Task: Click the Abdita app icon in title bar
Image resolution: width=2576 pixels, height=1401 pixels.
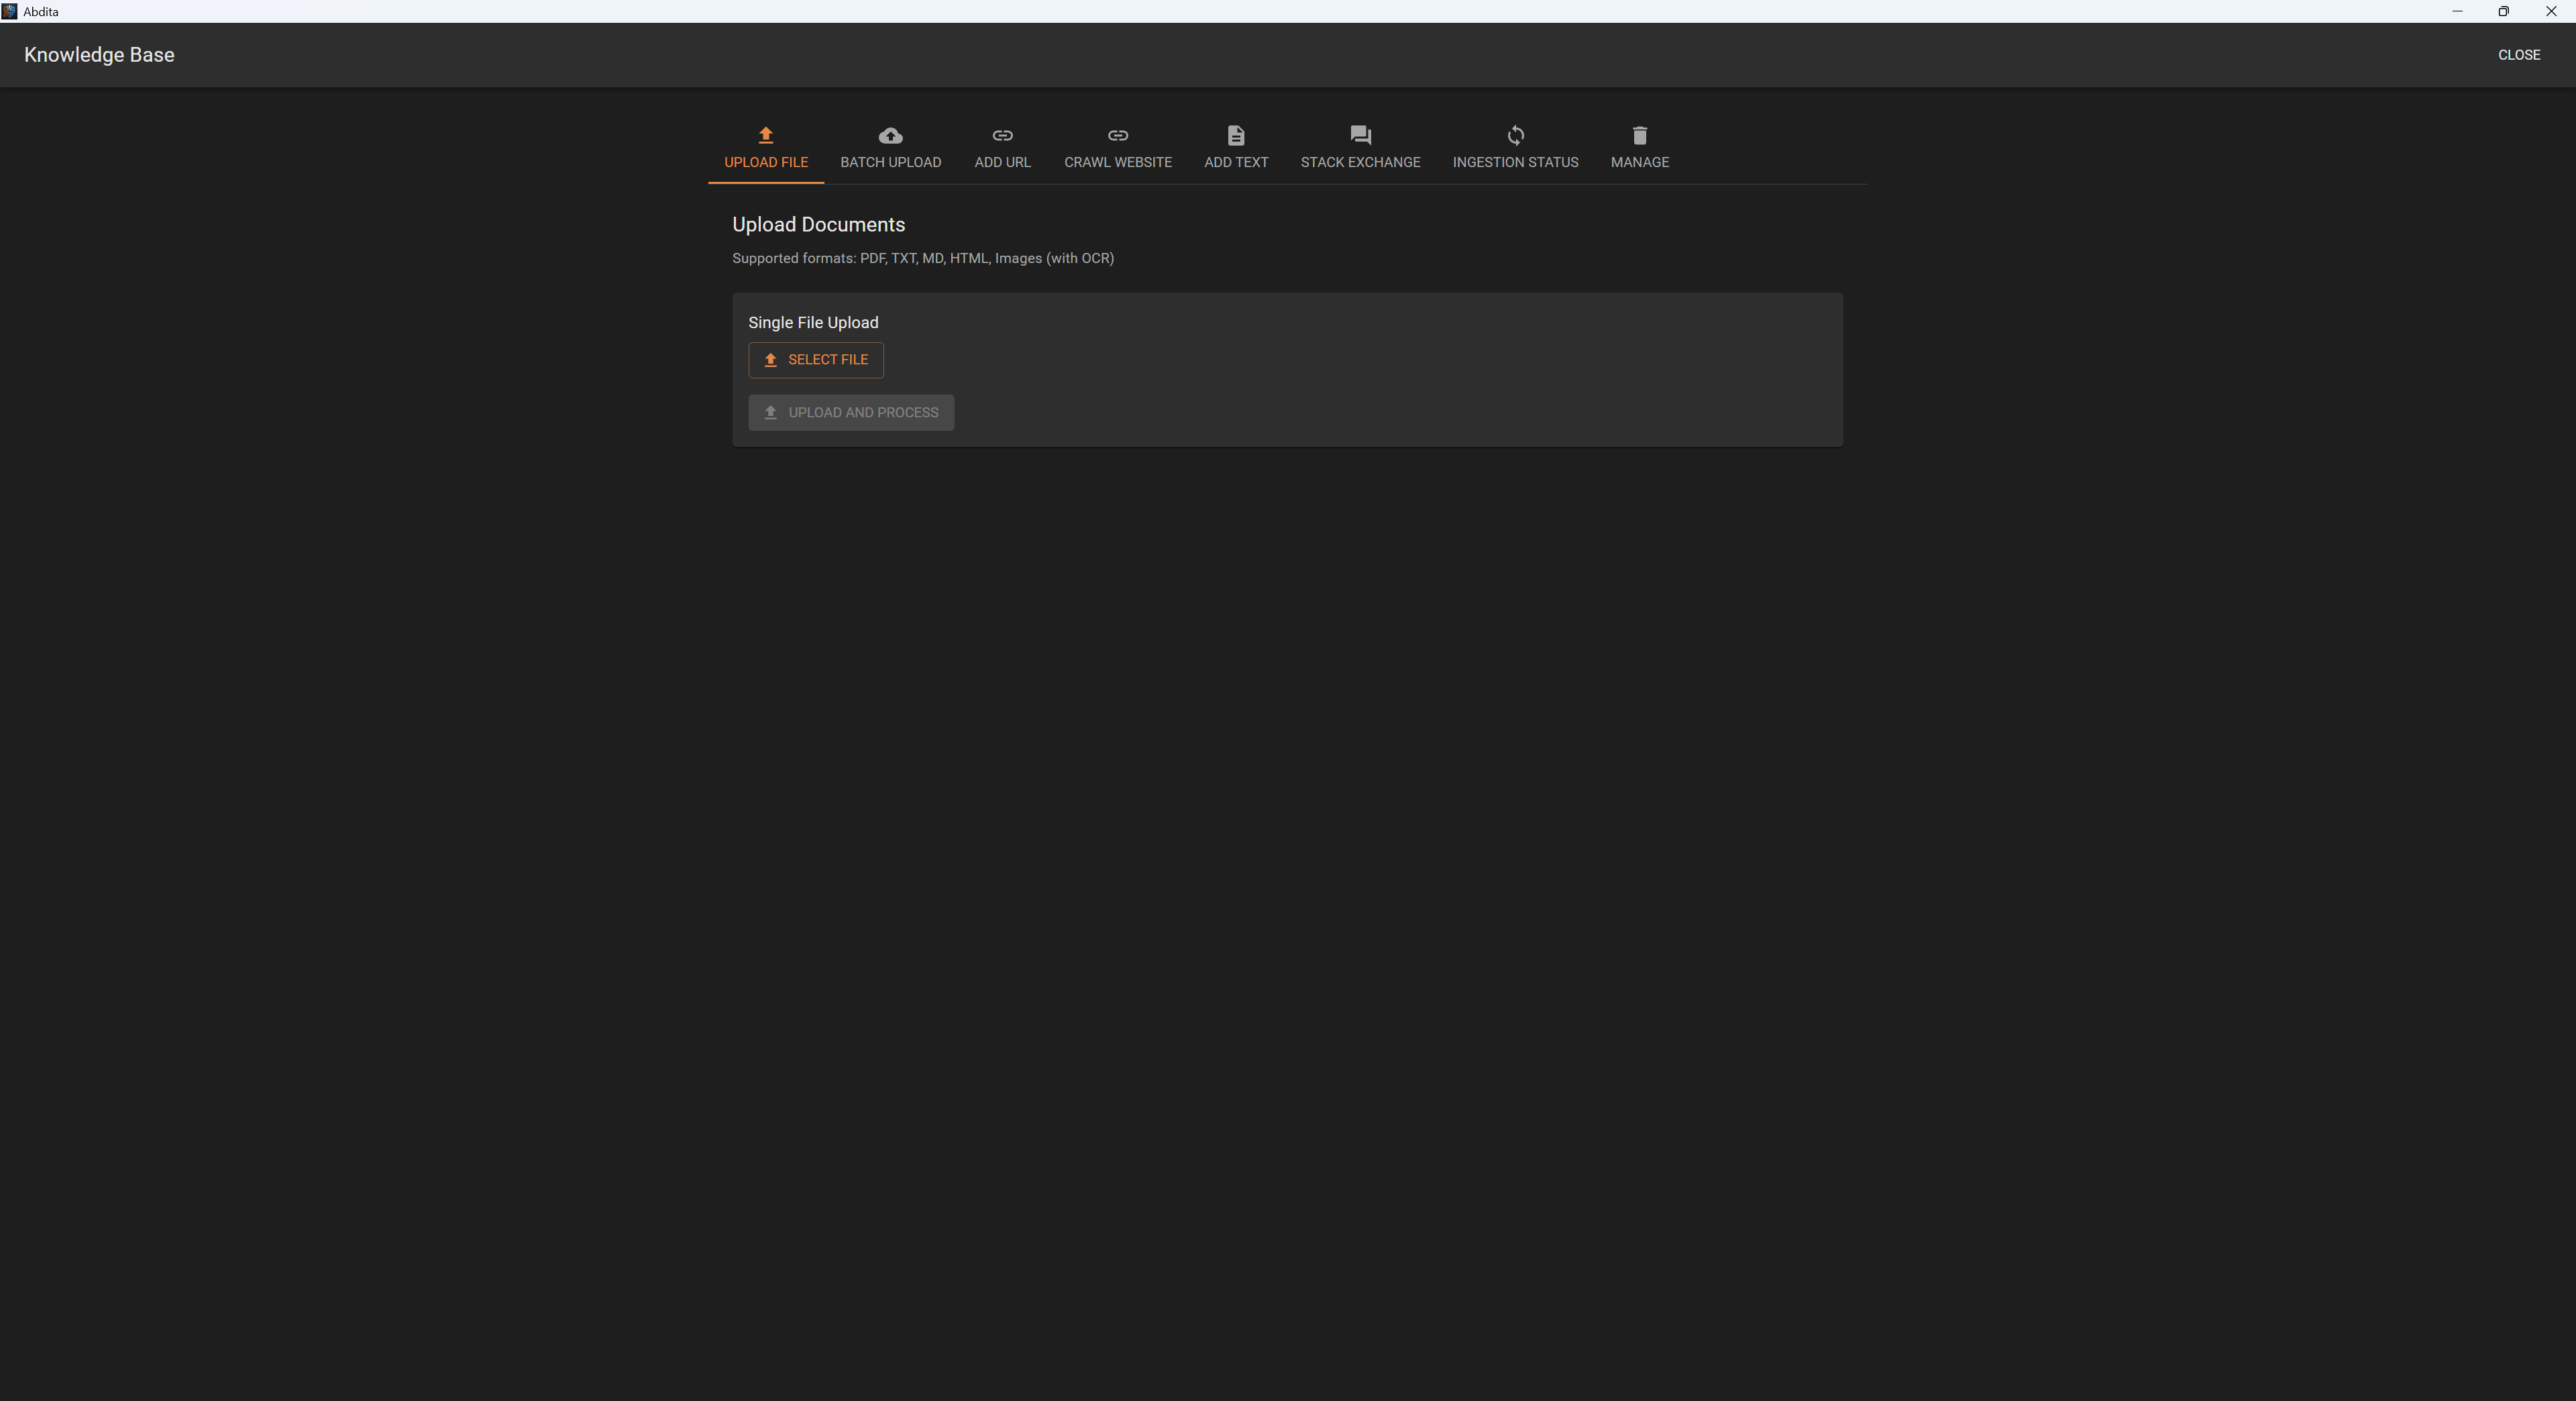Action: click(9, 11)
